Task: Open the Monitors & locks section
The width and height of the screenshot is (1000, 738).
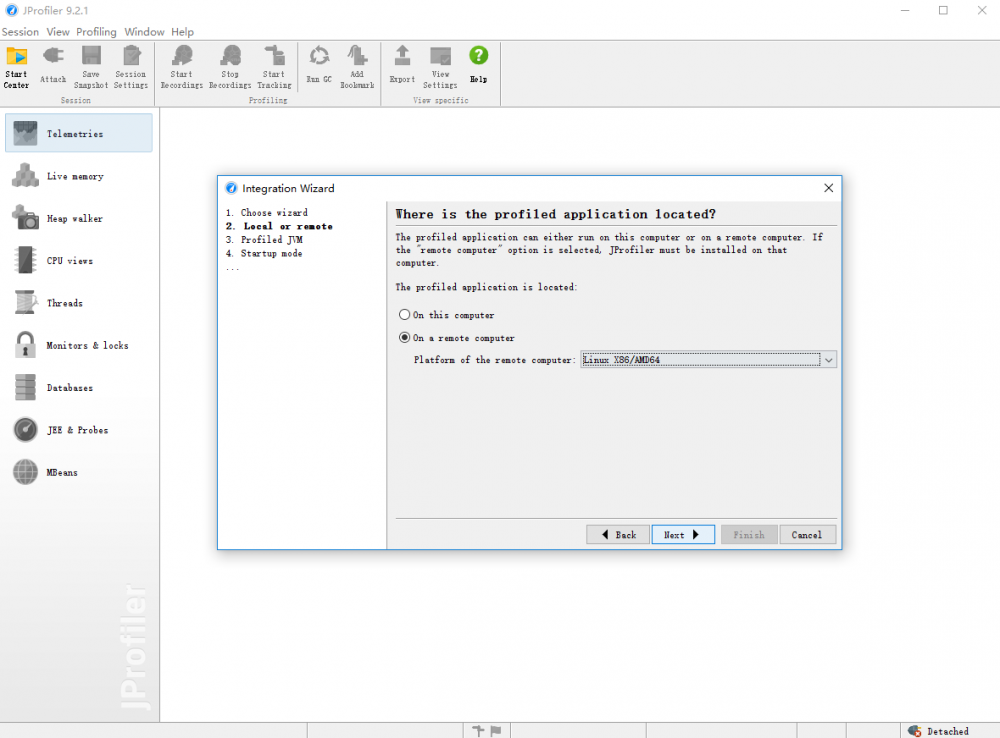Action: click(x=79, y=345)
